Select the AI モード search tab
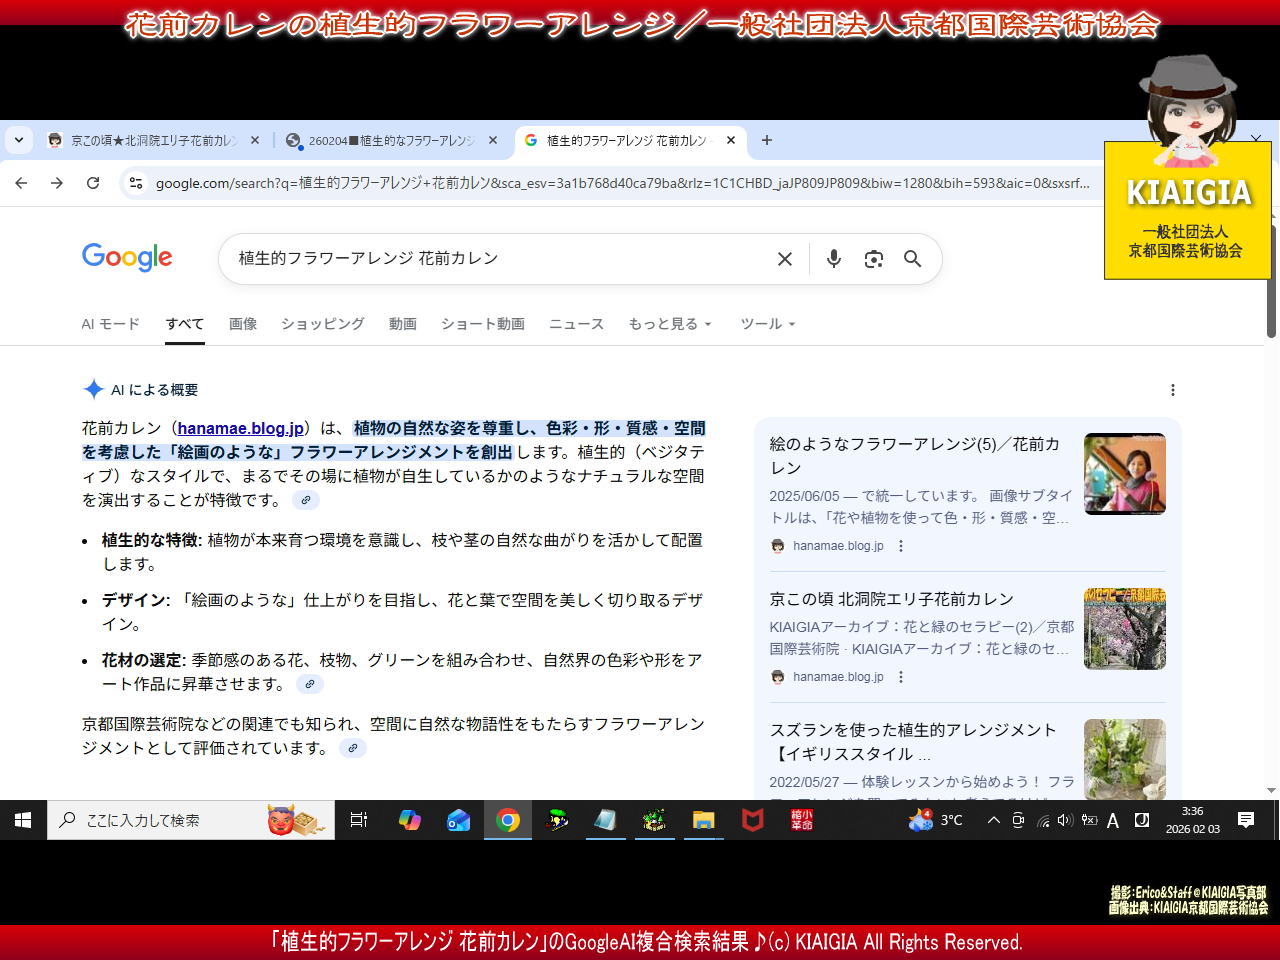Viewport: 1280px width, 960px height. pos(111,324)
